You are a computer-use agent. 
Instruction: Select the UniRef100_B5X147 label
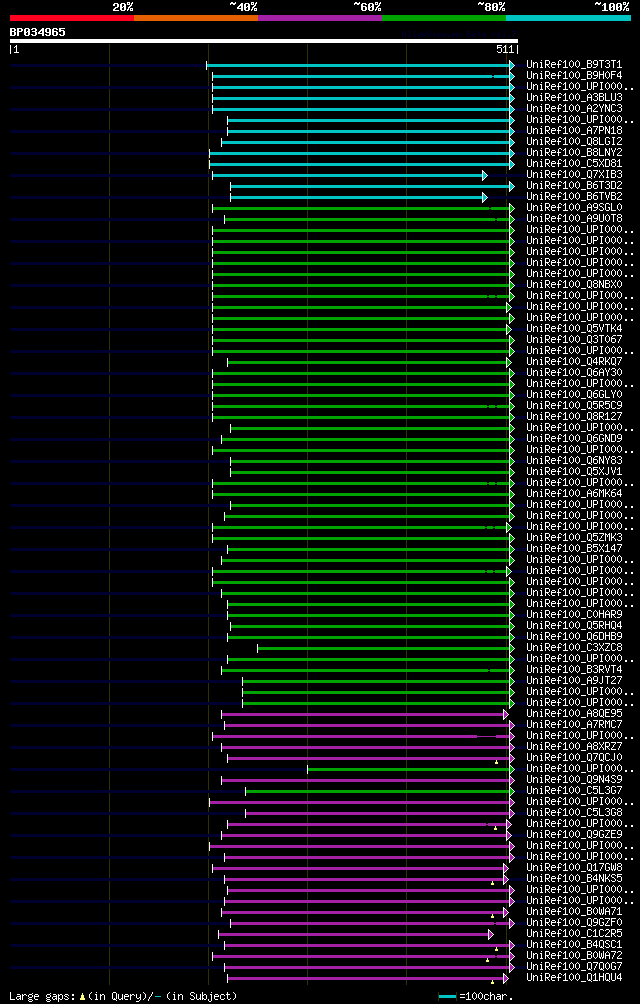574,549
